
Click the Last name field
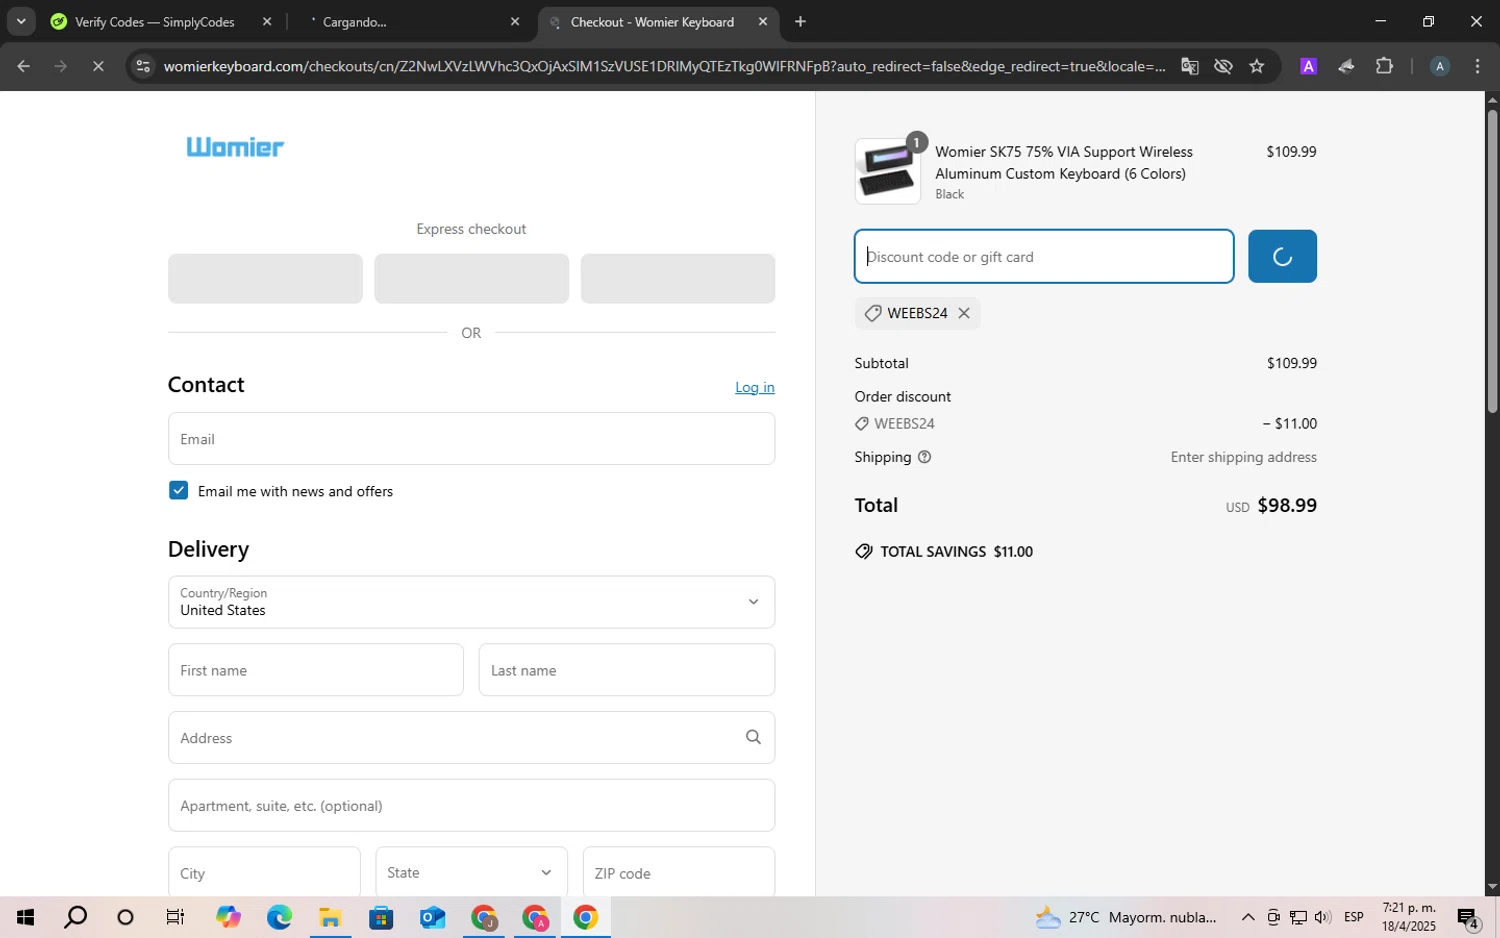626,670
